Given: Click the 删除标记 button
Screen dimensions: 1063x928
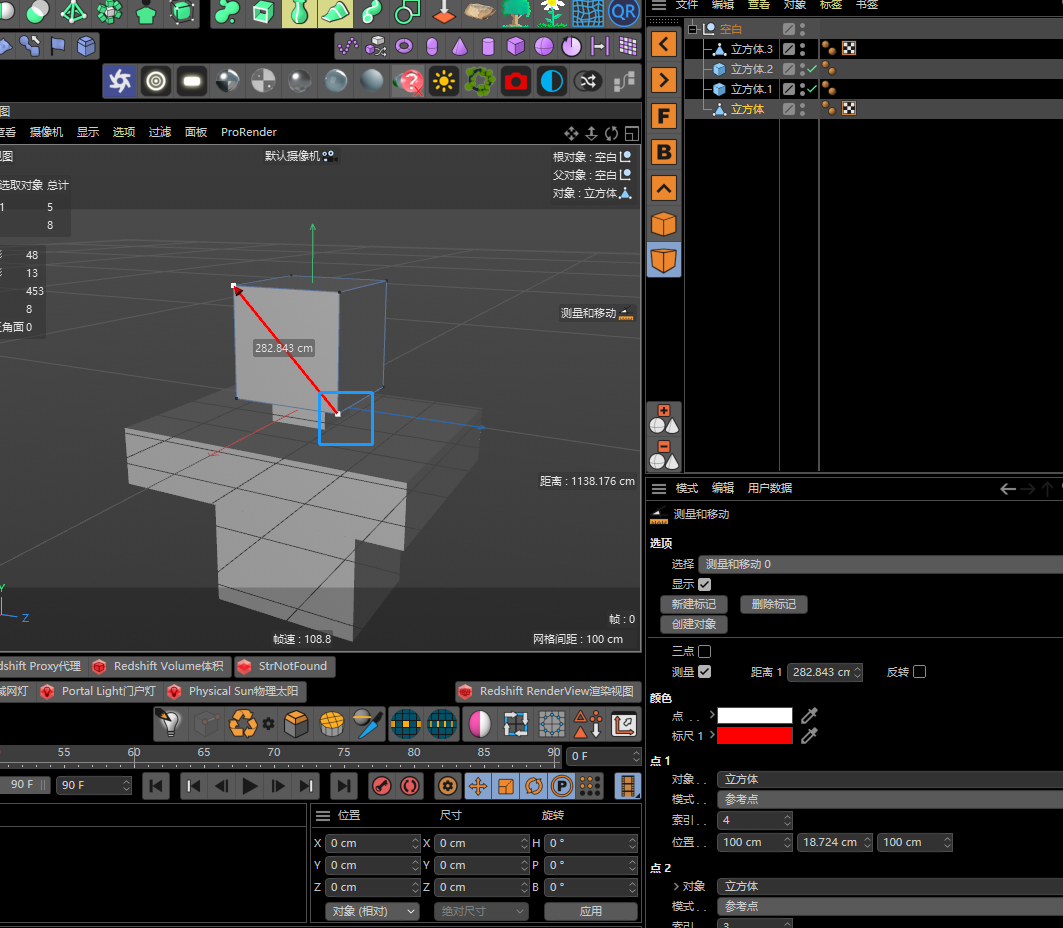Looking at the screenshot, I should 774,604.
